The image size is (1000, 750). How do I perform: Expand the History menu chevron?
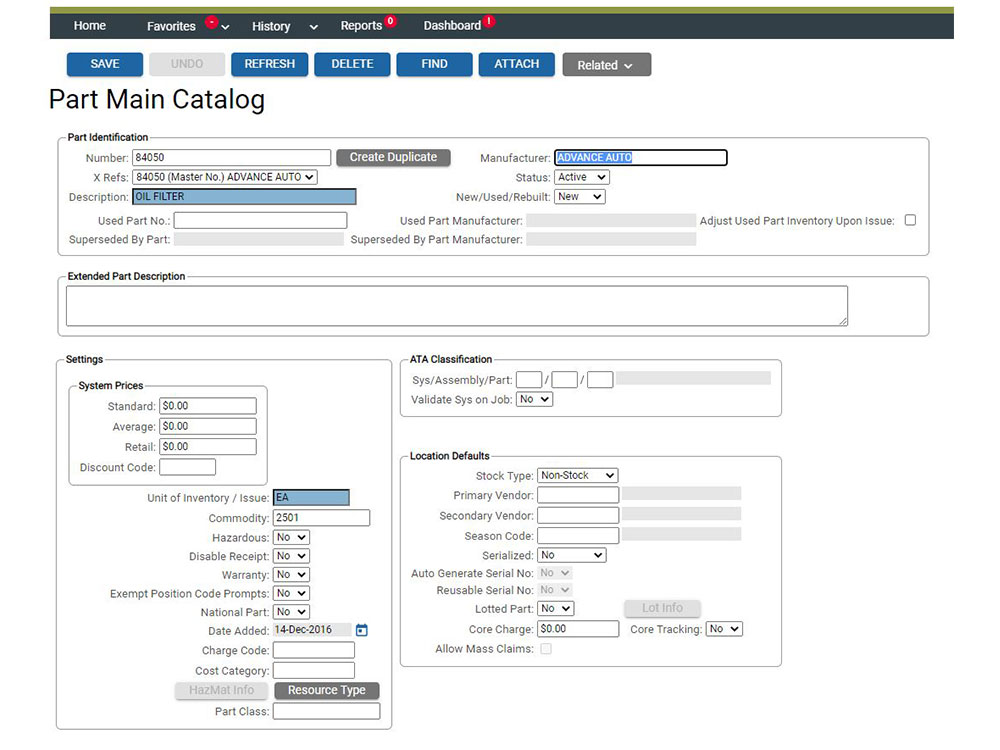tap(314, 27)
